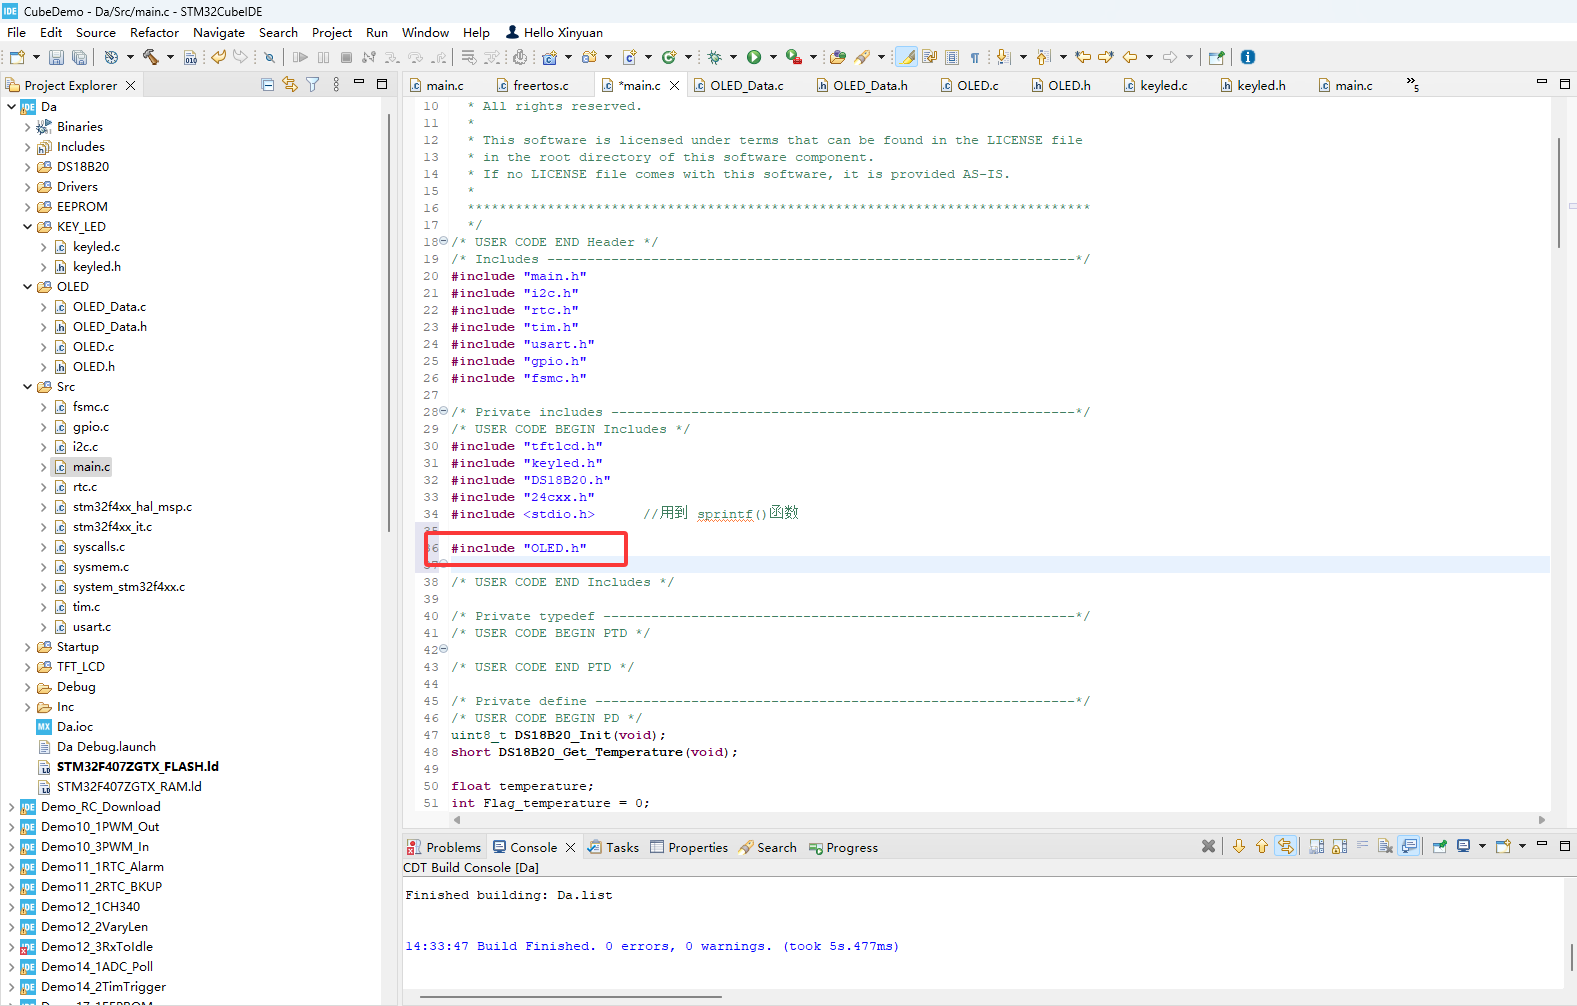Click the Debug bug icon
The width and height of the screenshot is (1577, 1006).
(714, 57)
